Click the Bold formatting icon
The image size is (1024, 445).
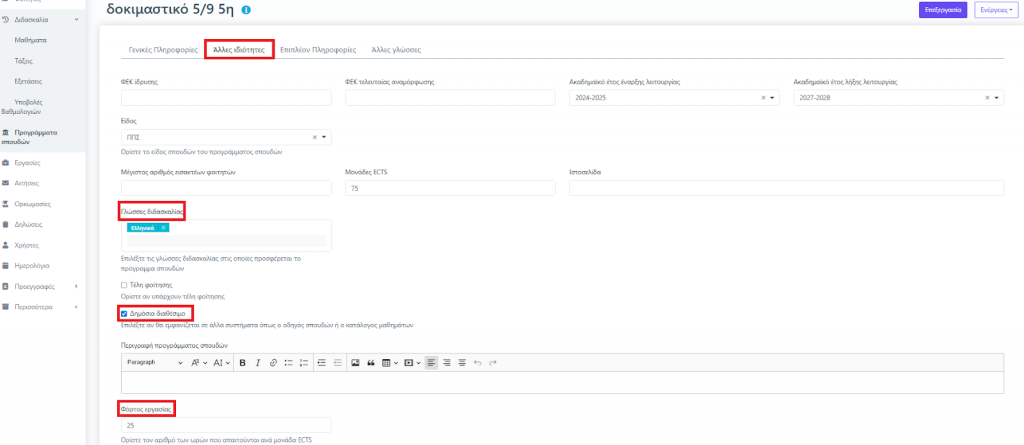click(x=242, y=362)
